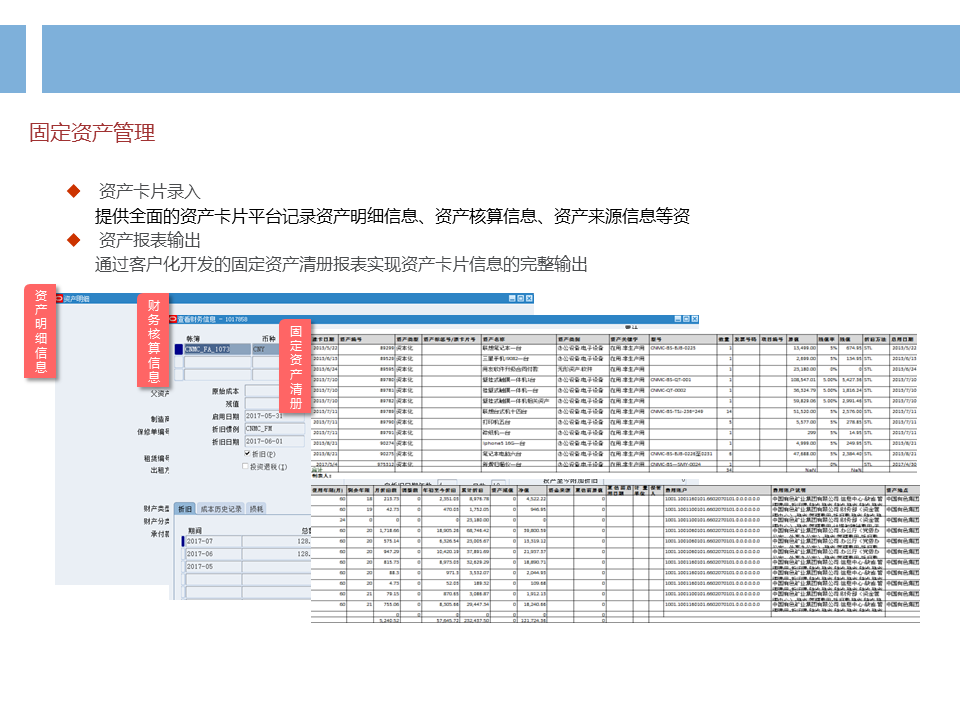The height and width of the screenshot is (720, 960).
Task: Click 折旧日期 field showing 2017-06-01
Action: [x=274, y=441]
